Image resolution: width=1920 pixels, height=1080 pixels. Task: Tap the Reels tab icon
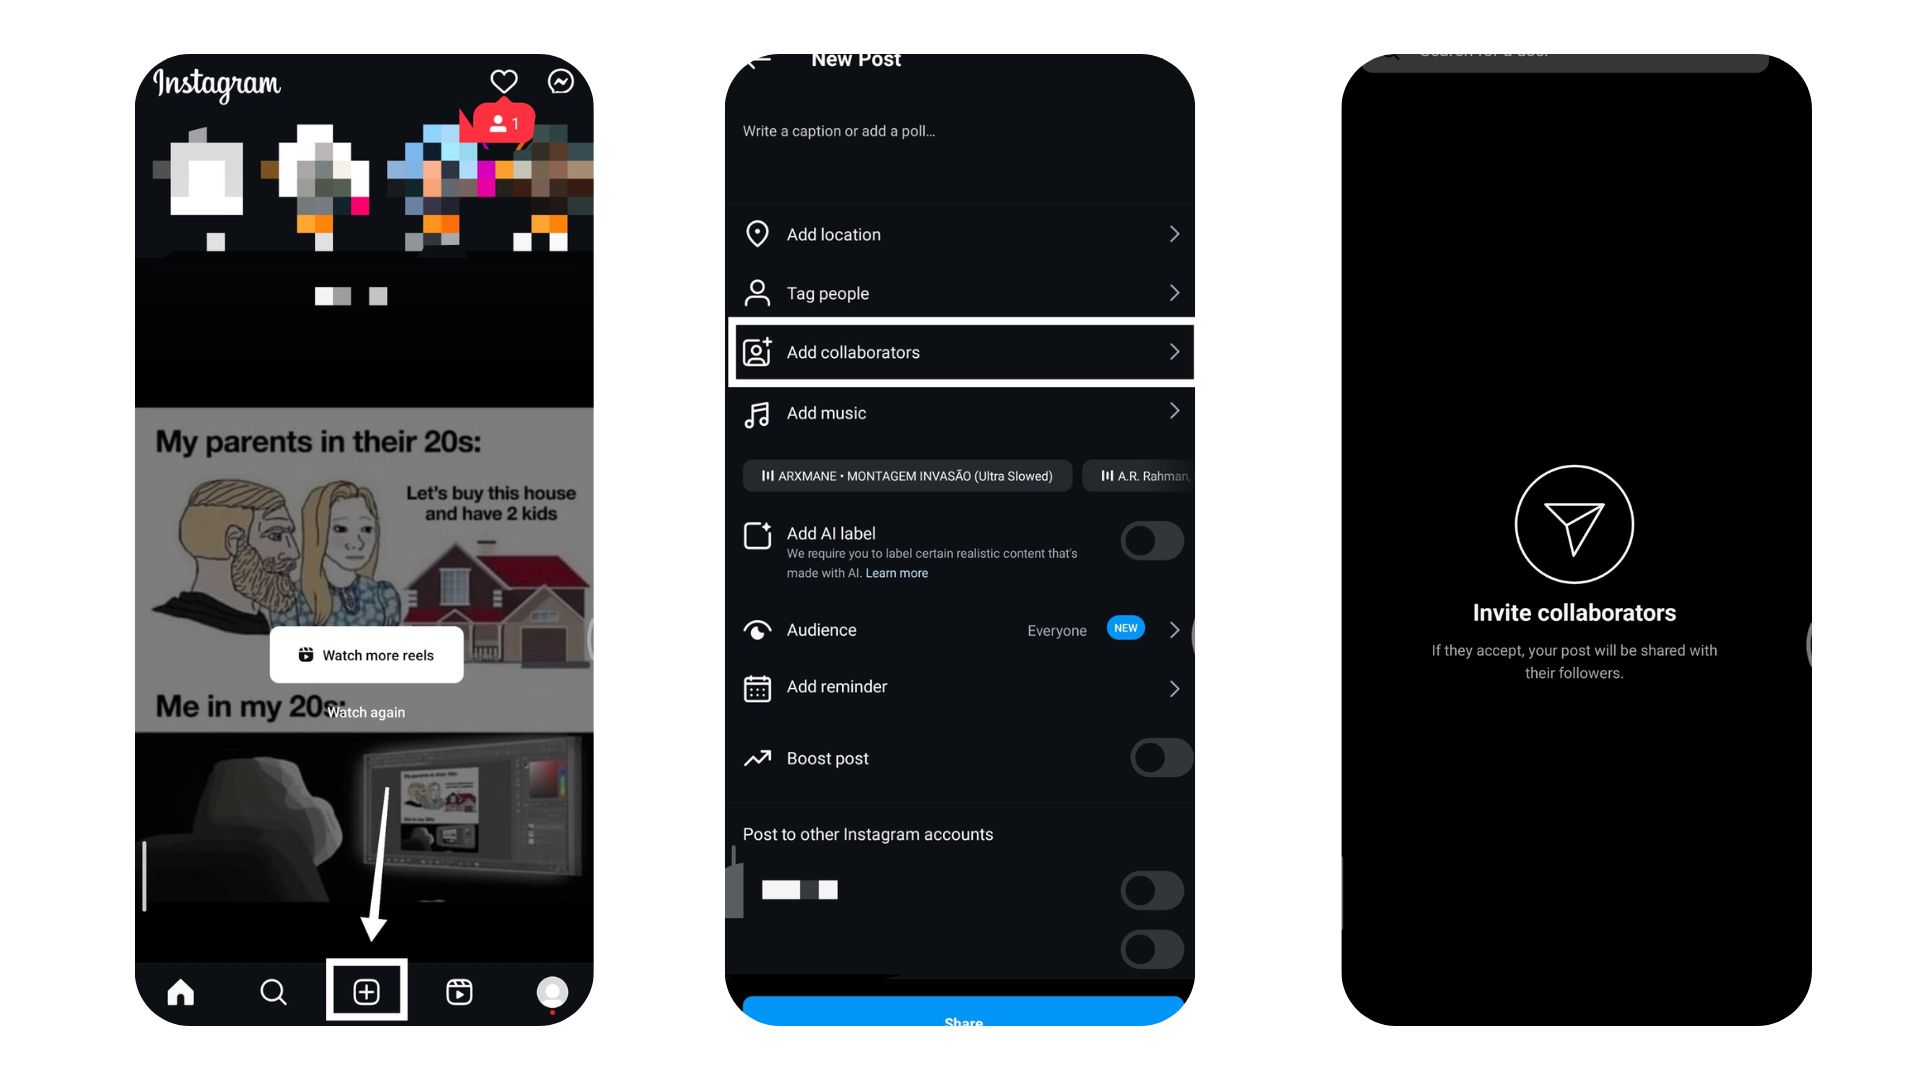coord(460,990)
